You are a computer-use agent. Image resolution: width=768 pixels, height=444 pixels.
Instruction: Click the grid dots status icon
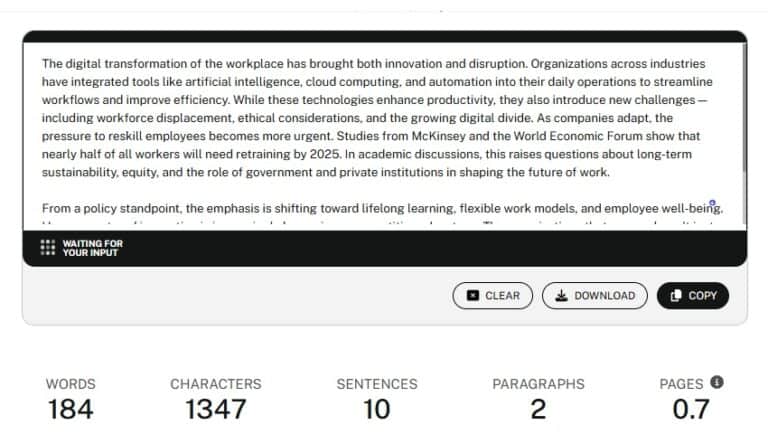tap(47, 247)
